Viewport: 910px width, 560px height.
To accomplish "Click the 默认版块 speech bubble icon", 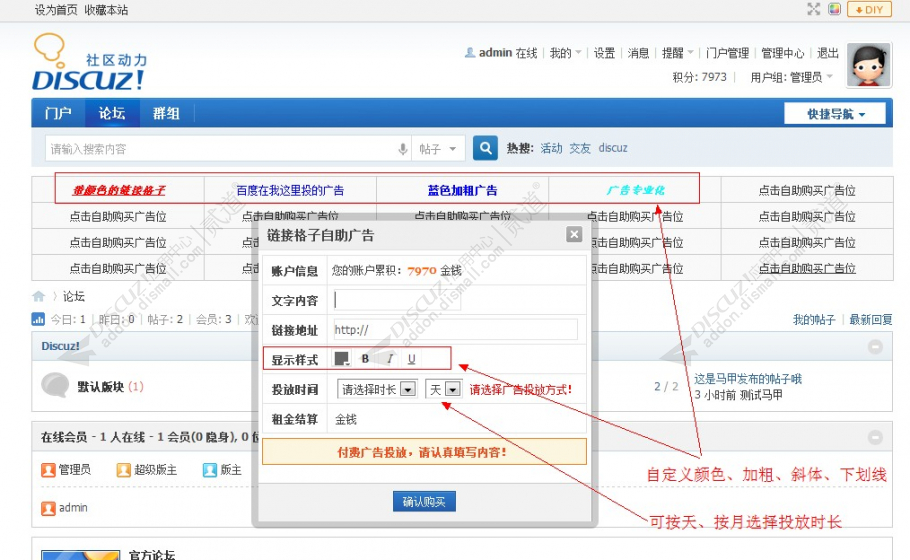I will click(56, 385).
